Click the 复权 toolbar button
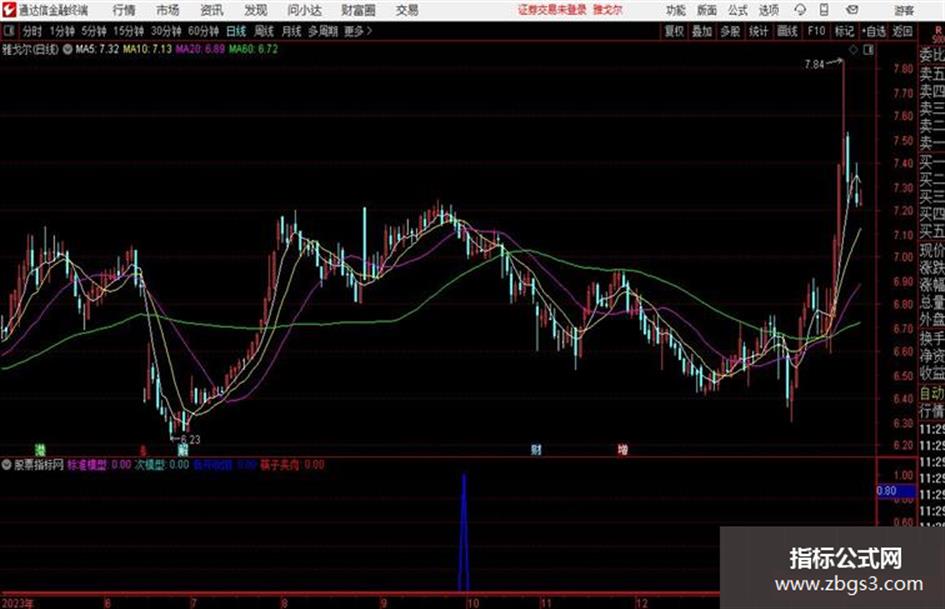This screenshot has width=945, height=609. click(x=674, y=31)
